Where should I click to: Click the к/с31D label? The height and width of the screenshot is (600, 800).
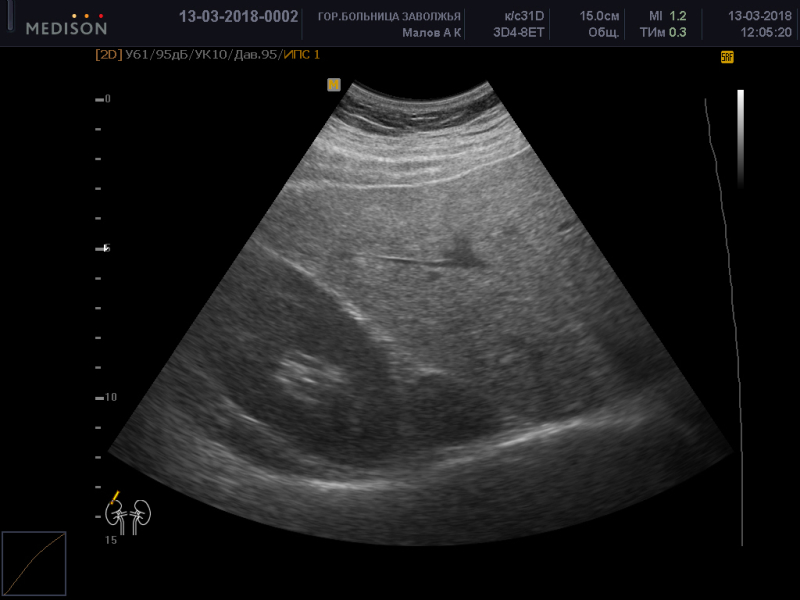[x=524, y=16]
